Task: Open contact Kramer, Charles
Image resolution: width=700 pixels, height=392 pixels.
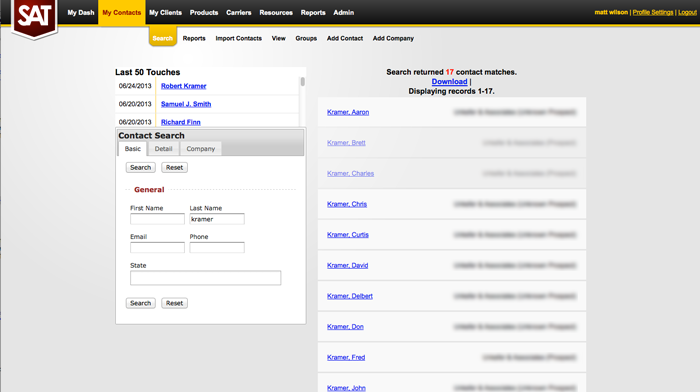Action: [350, 173]
